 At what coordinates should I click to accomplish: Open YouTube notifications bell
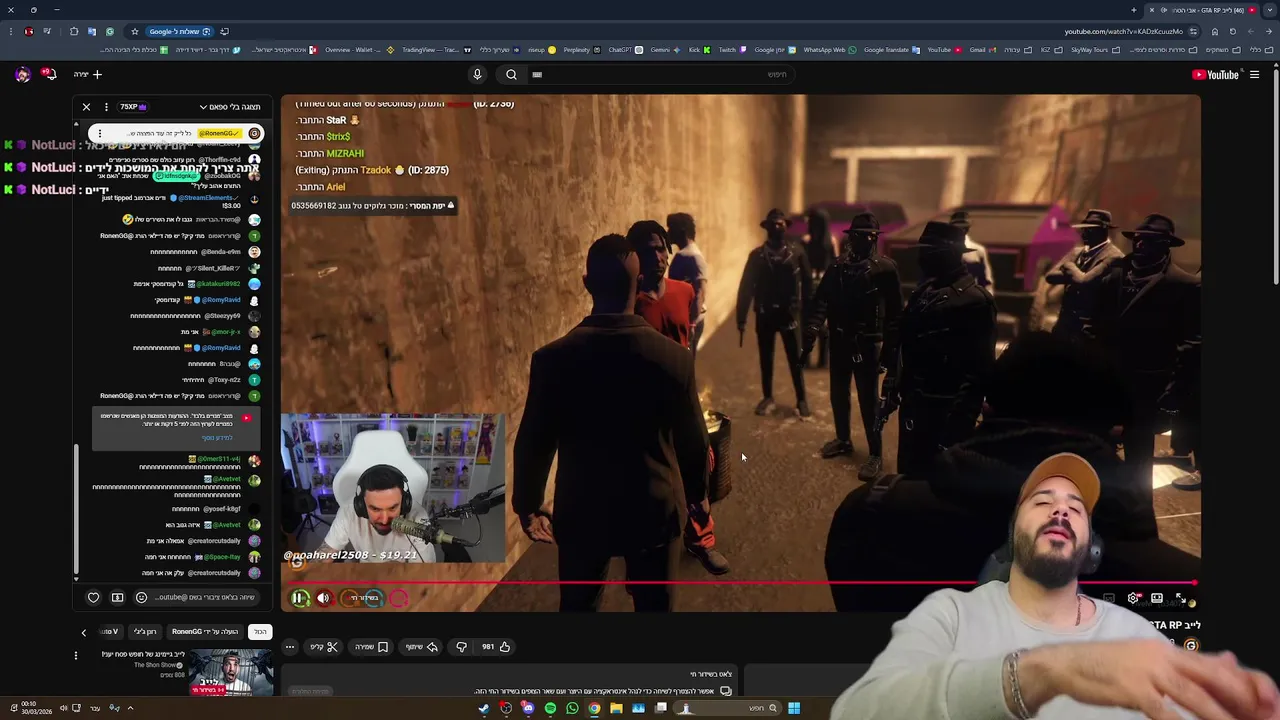point(48,74)
